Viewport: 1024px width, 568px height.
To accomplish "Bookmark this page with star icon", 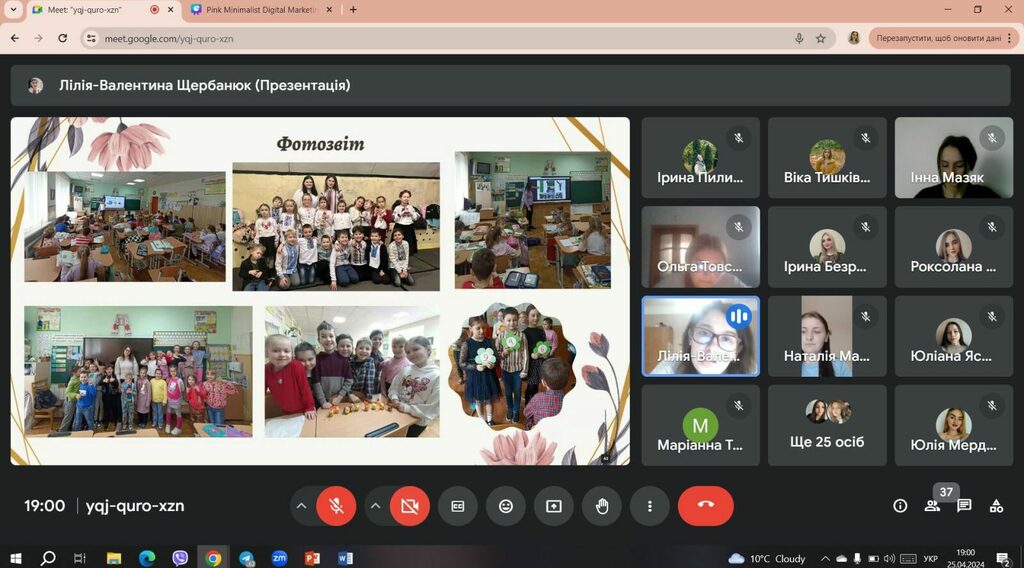I will [x=821, y=39].
